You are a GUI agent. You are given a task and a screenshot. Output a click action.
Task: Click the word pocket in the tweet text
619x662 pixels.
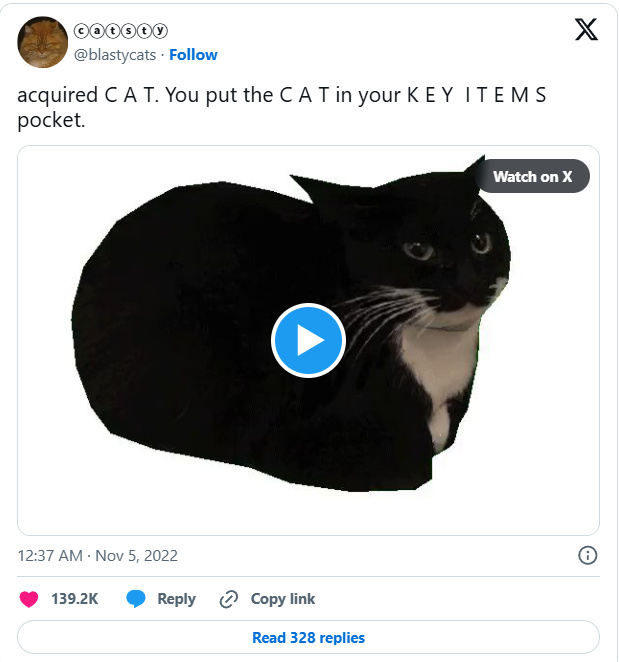[51, 120]
